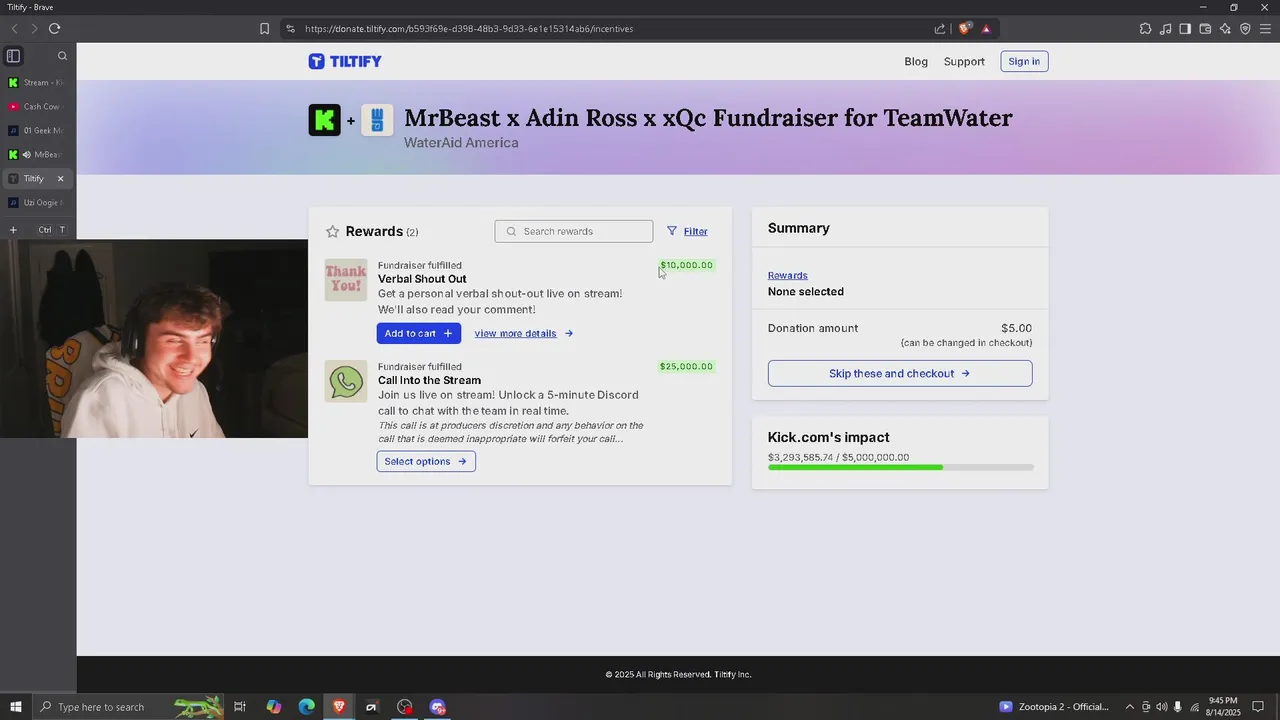This screenshot has width=1280, height=720.
Task: Switch to the 'Stream - Ki' Kick tab
Action: coord(38,83)
